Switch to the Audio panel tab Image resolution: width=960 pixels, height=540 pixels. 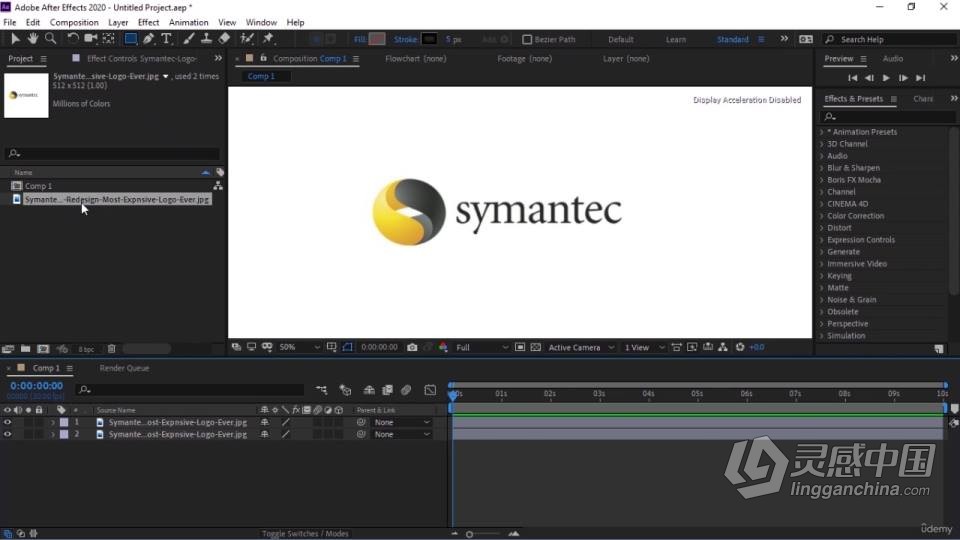click(893, 59)
